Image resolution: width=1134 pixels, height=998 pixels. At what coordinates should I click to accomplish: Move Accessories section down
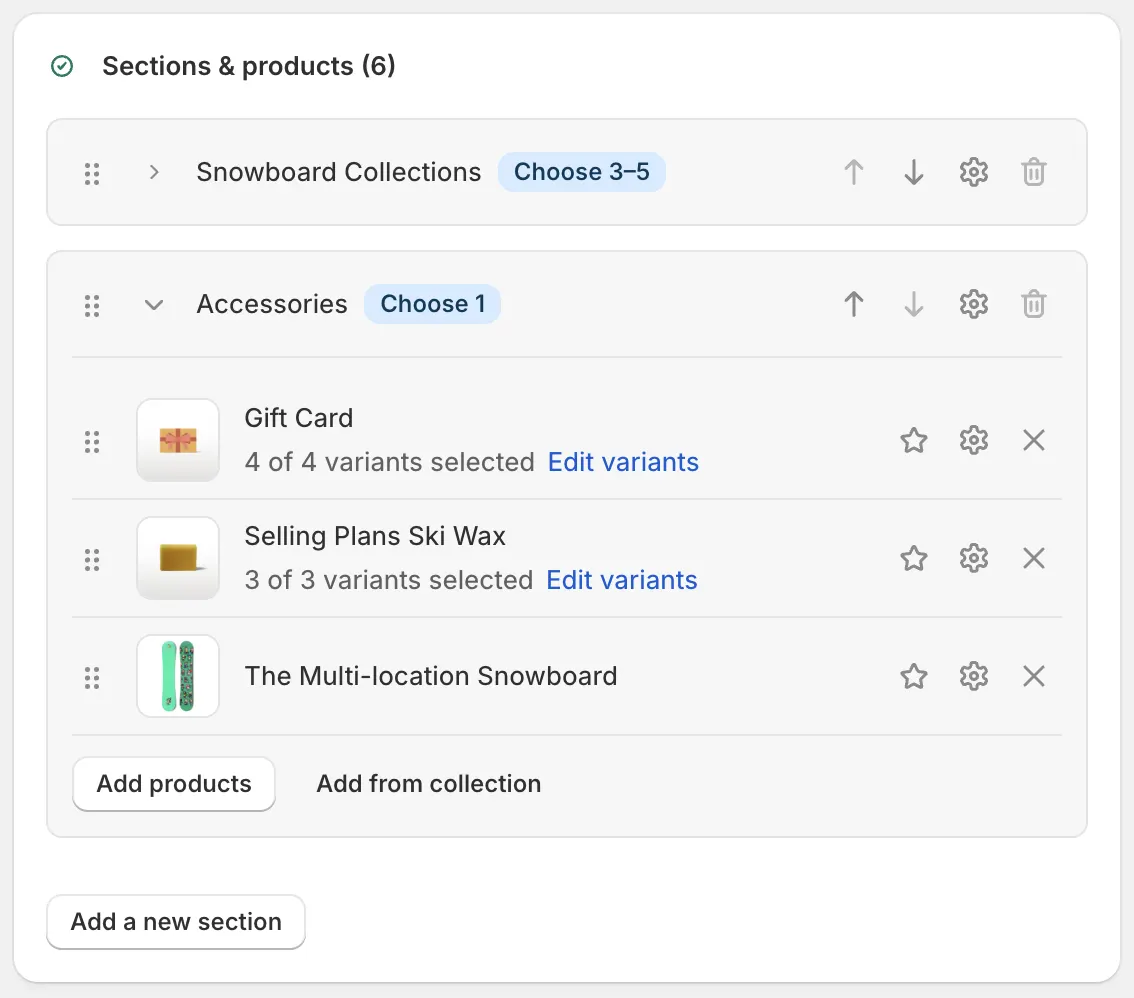coord(913,304)
